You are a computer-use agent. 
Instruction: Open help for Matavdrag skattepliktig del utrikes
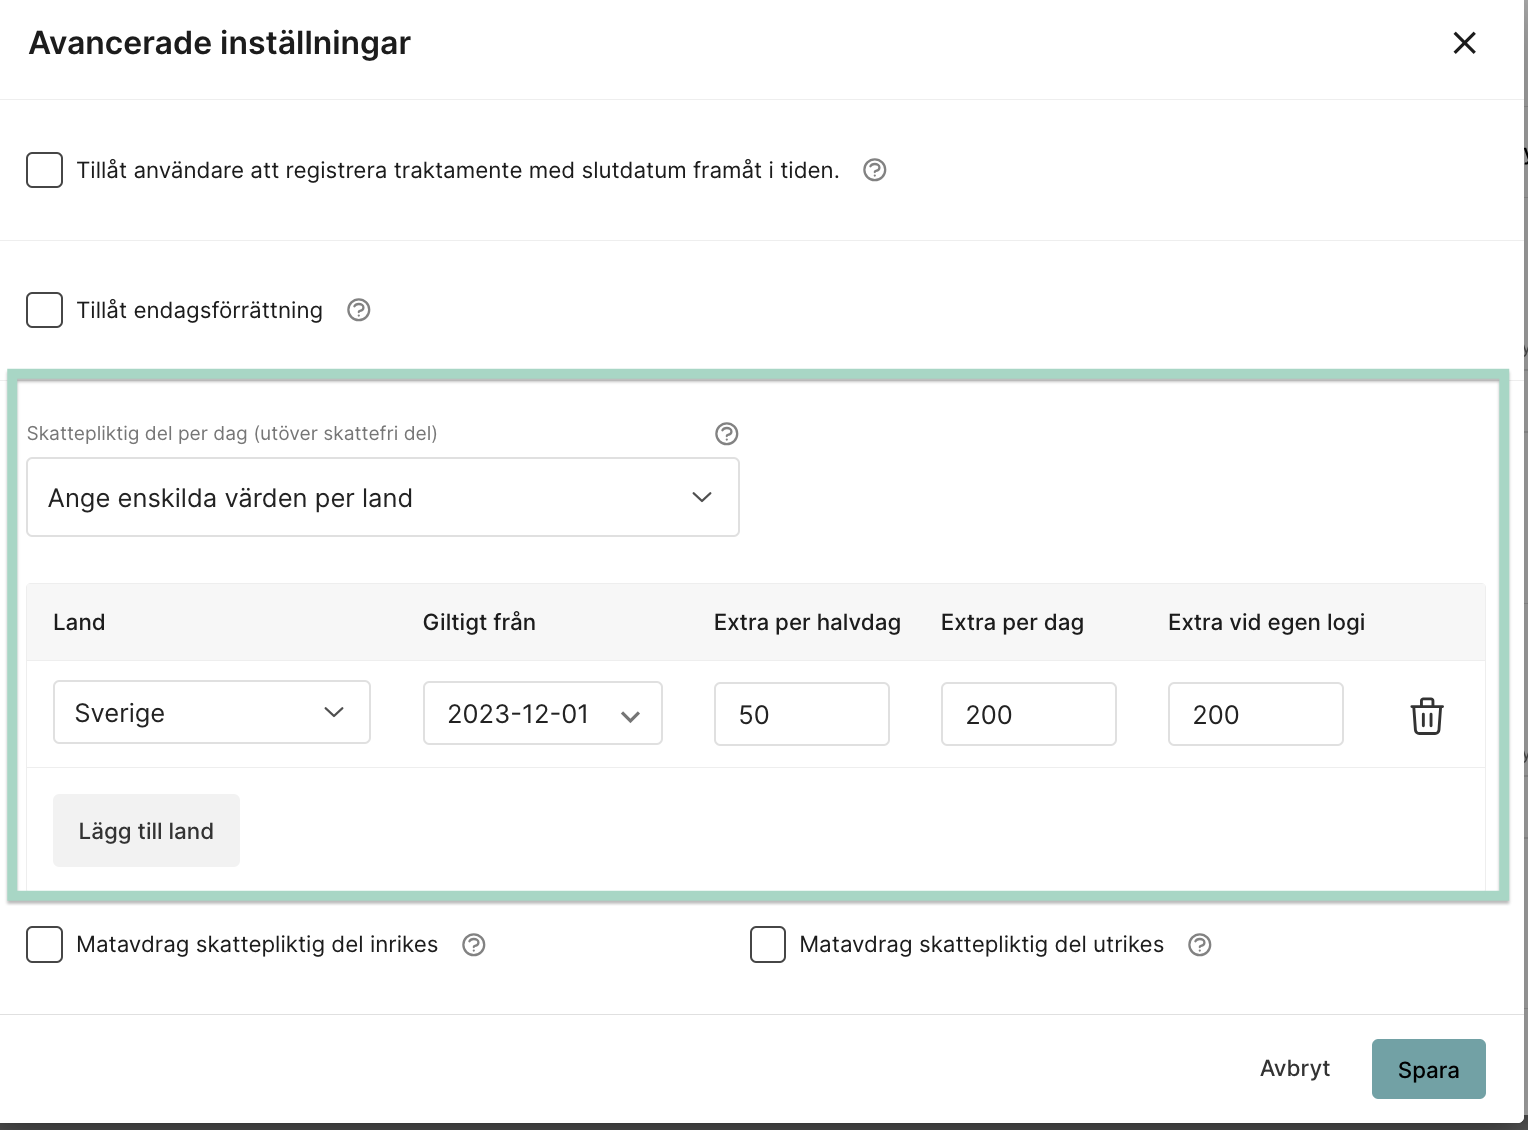tap(1200, 945)
